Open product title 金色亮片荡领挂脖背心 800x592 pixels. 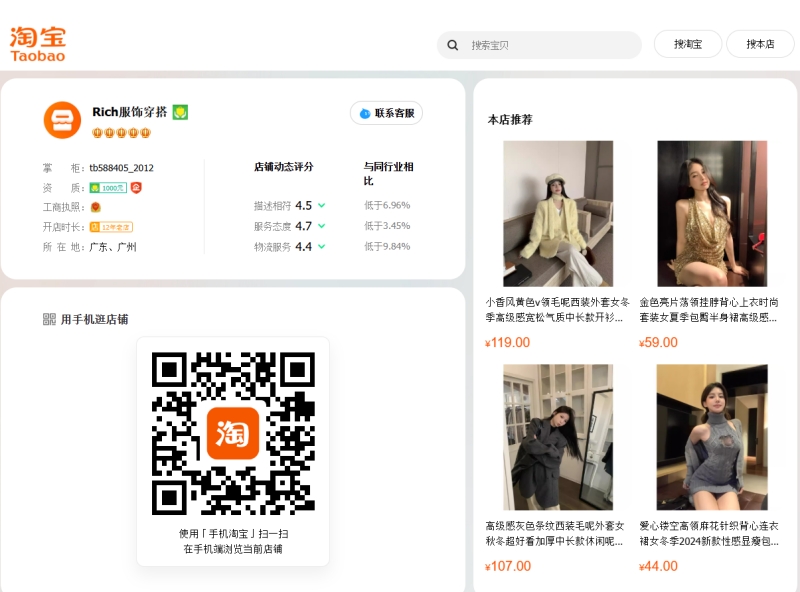click(709, 310)
